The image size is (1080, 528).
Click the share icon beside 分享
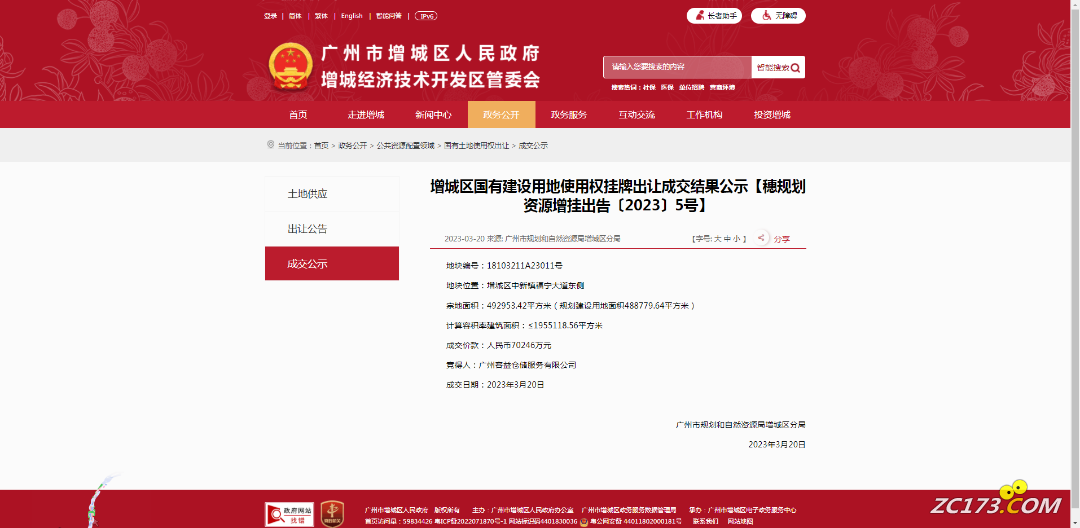coord(761,238)
